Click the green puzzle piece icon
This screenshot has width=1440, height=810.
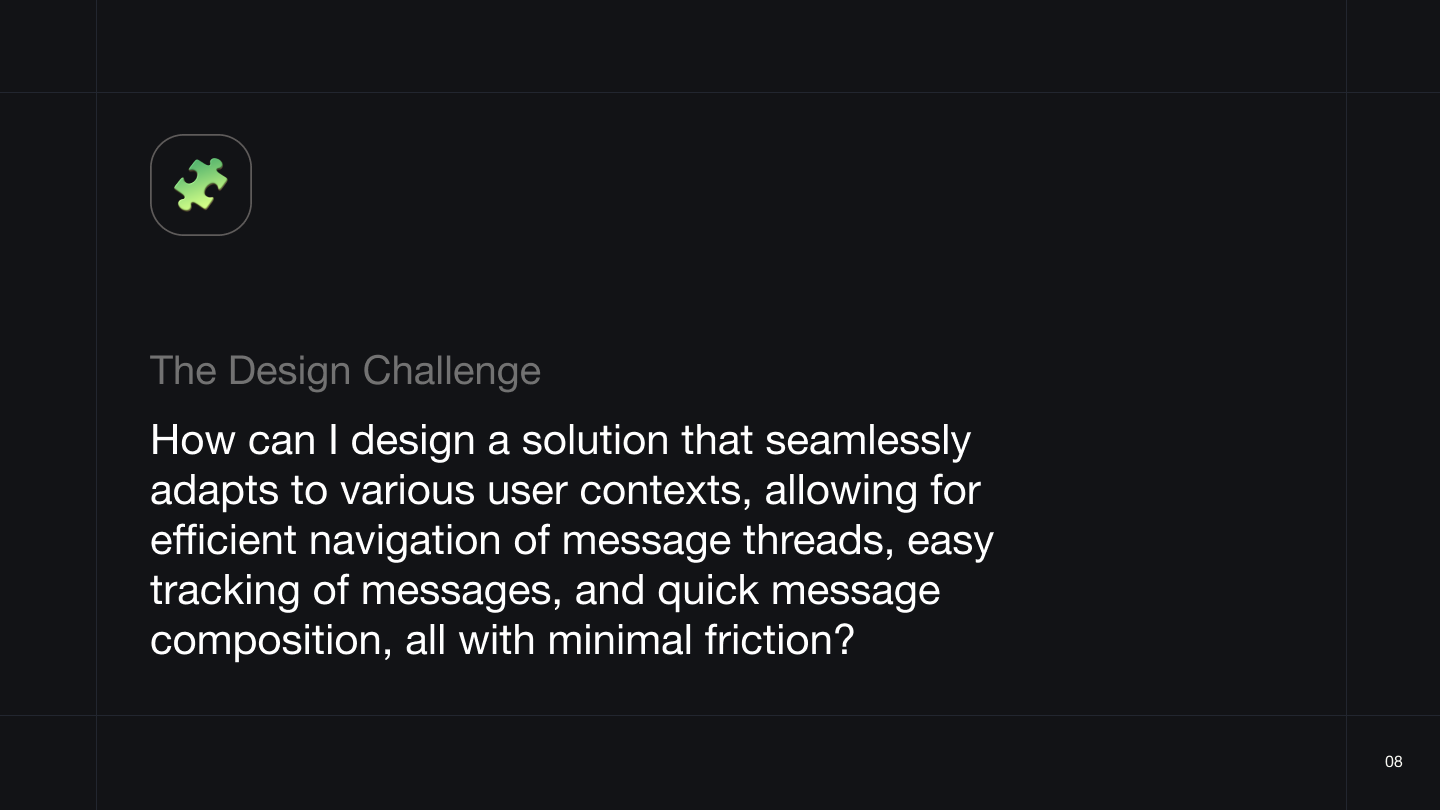pyautogui.click(x=201, y=185)
